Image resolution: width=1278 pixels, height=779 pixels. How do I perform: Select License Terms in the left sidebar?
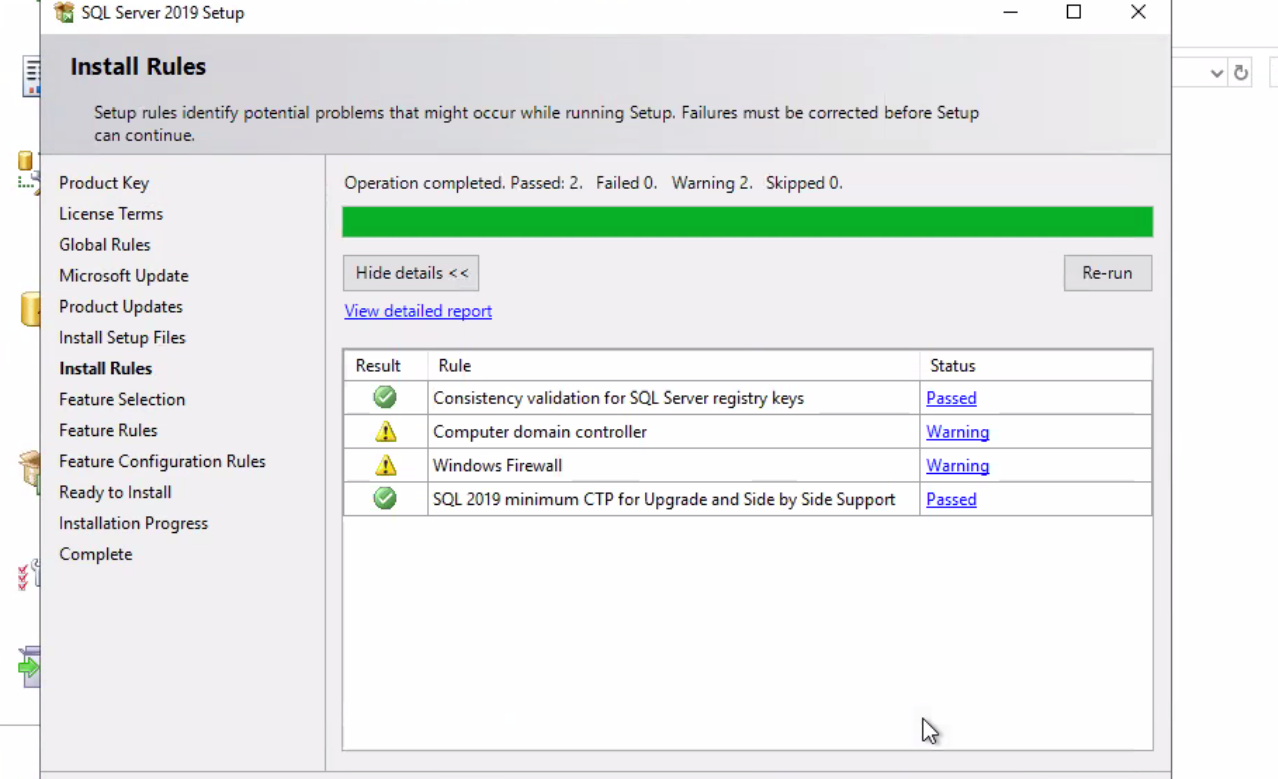point(110,213)
